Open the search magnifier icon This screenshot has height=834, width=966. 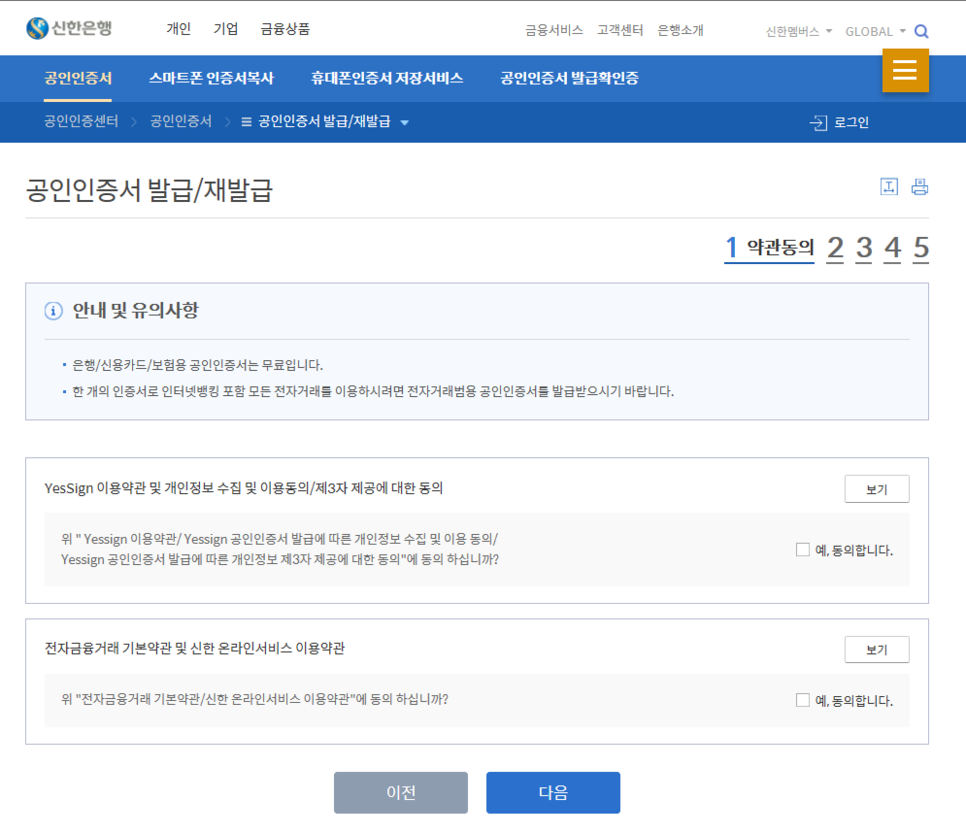pyautogui.click(x=921, y=31)
